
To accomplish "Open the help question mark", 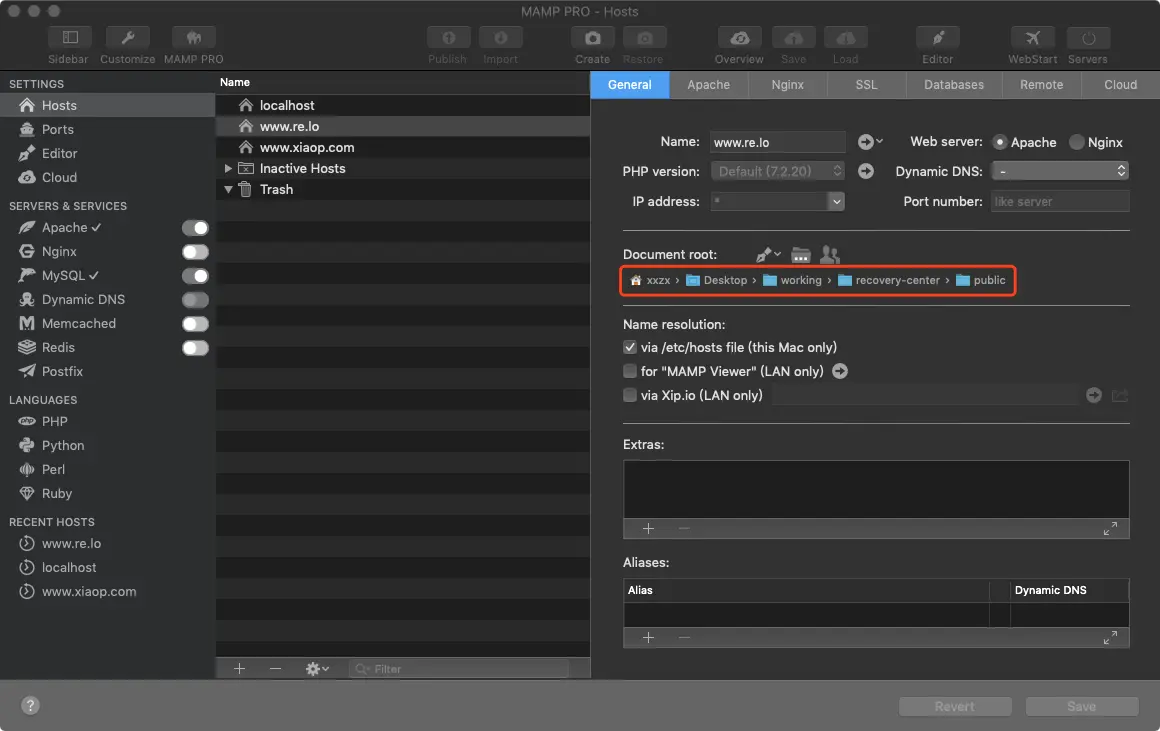I will pos(30,705).
